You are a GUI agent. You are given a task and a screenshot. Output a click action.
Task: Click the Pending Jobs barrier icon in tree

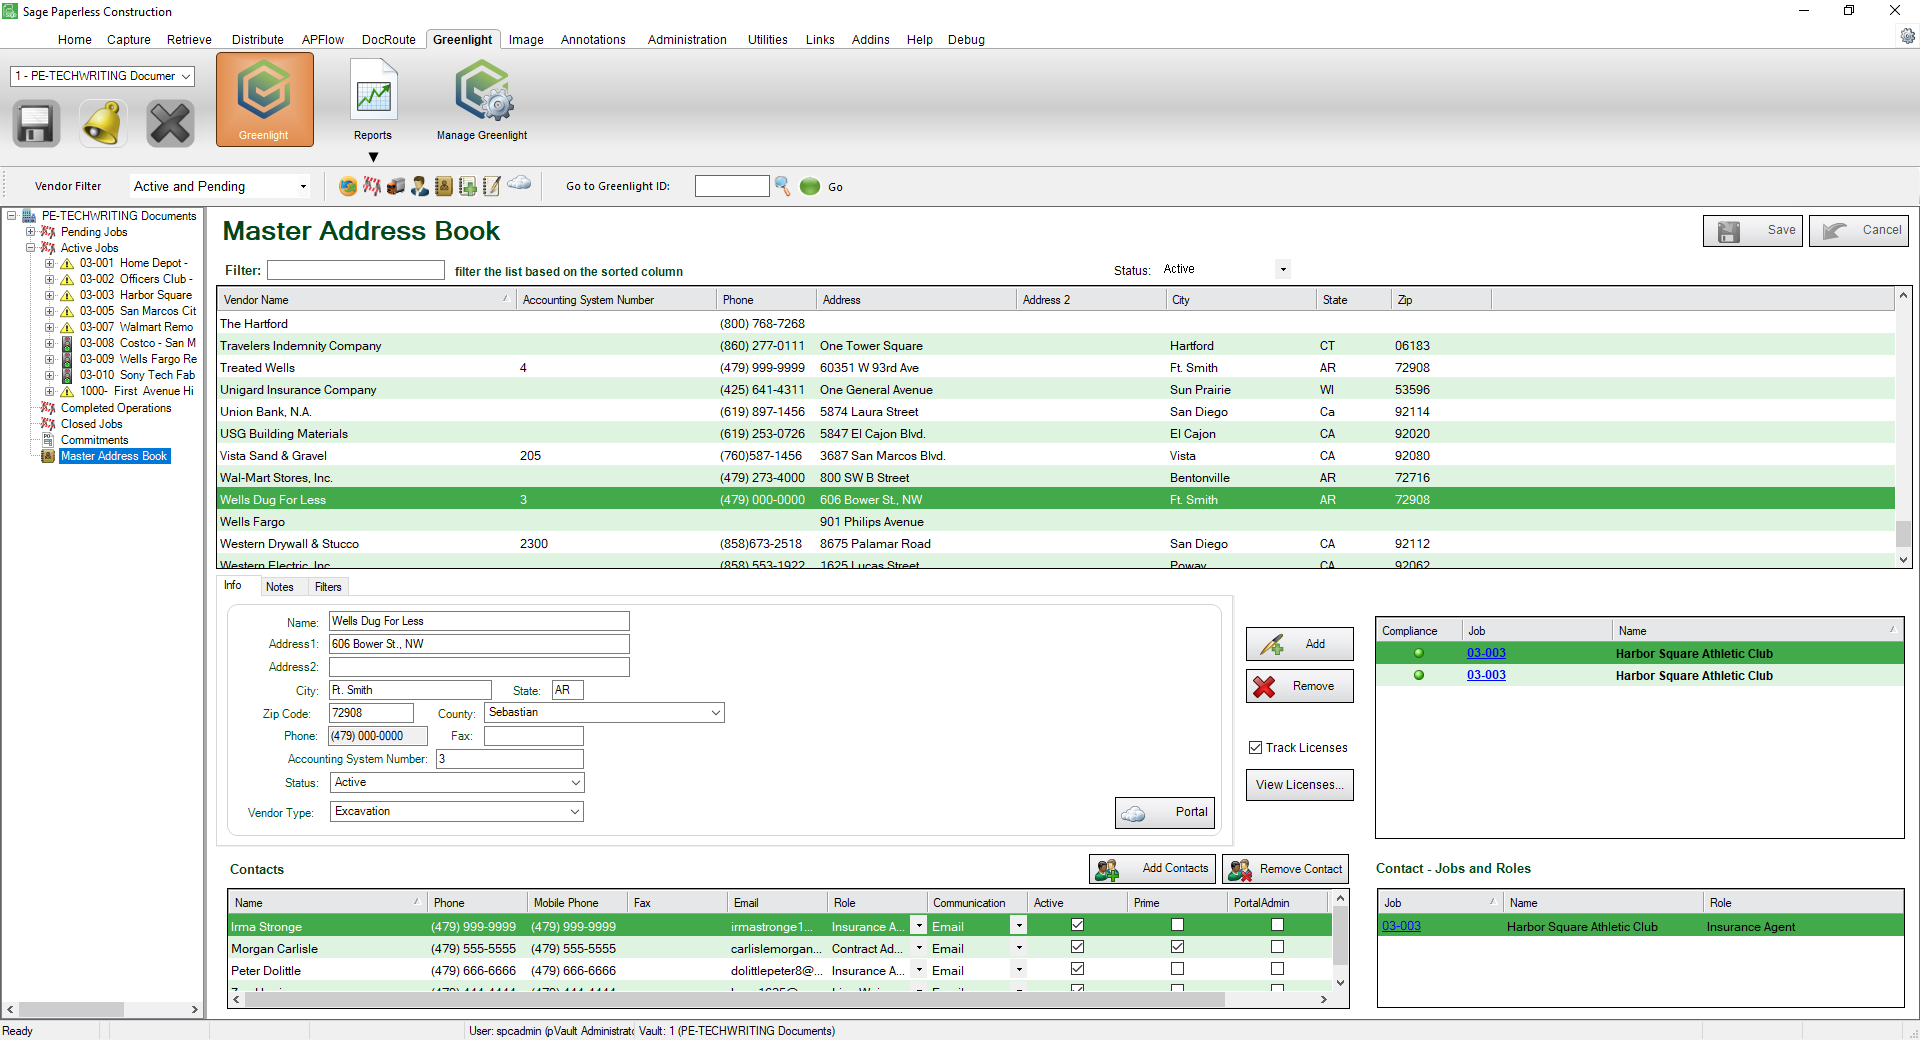point(47,232)
